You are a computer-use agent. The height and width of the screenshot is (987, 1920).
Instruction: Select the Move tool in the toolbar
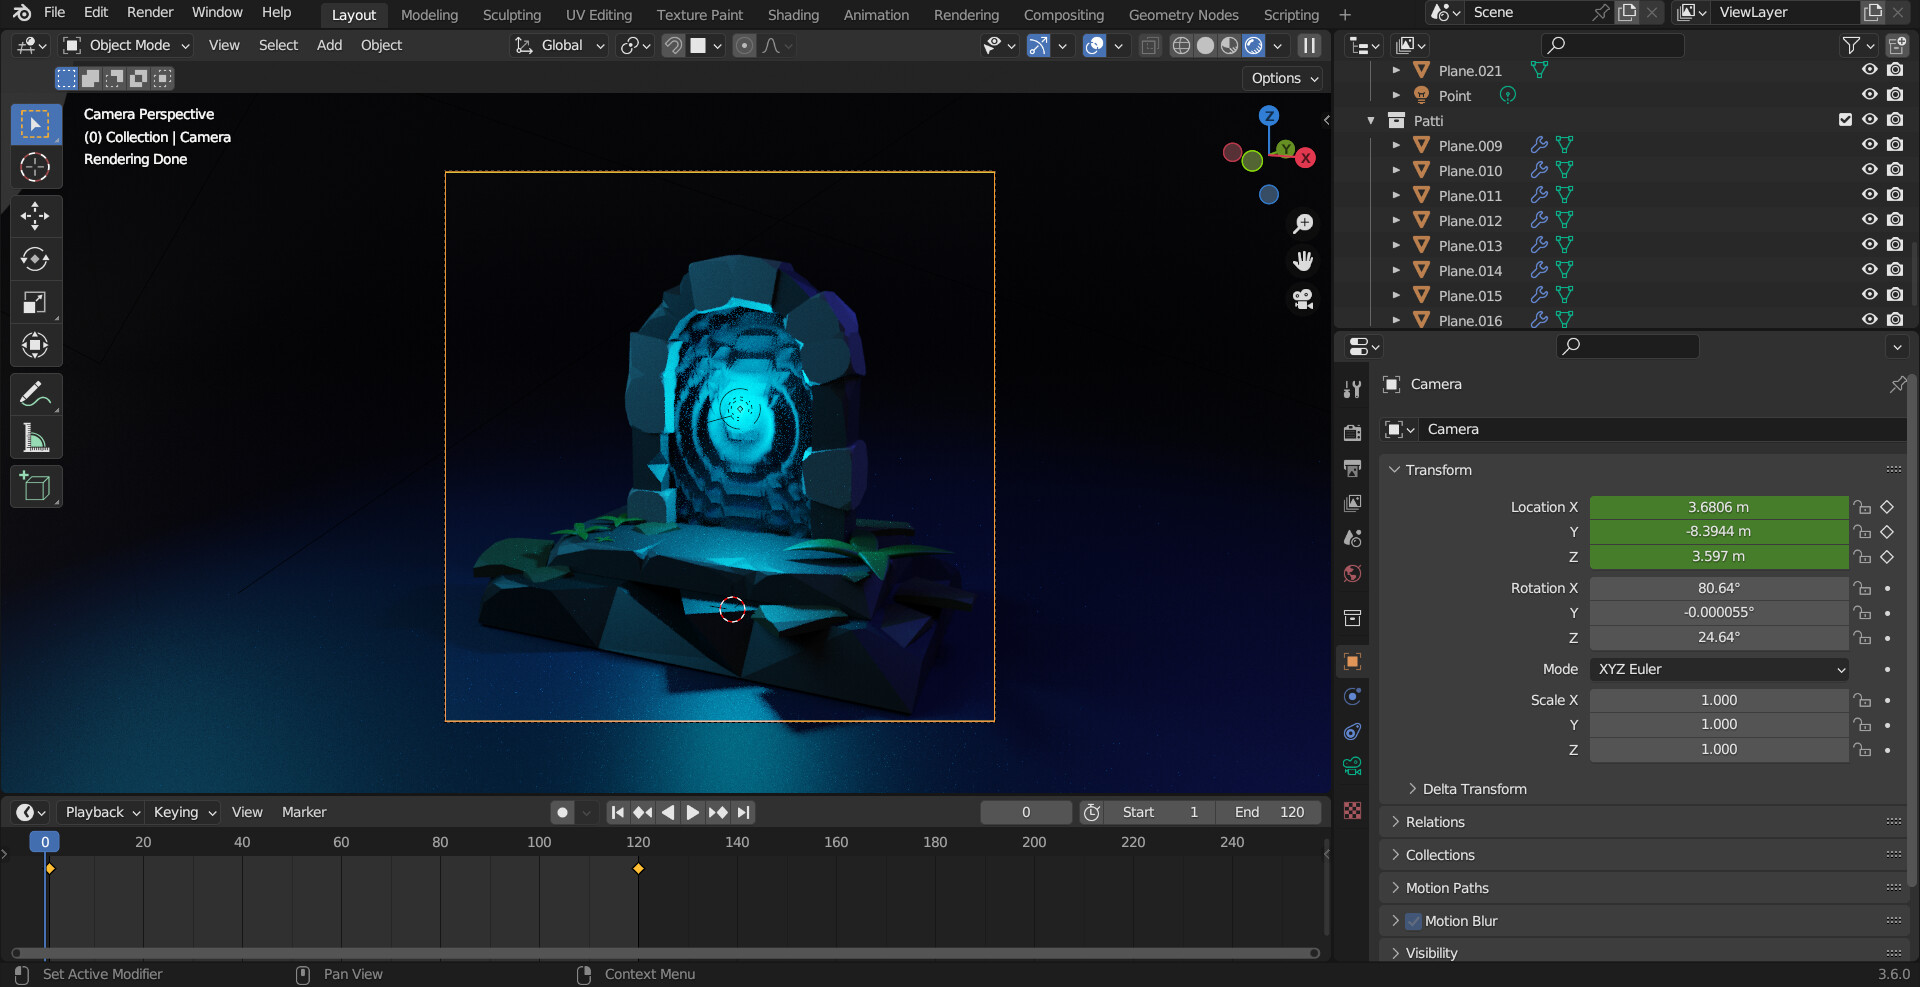(x=35, y=216)
